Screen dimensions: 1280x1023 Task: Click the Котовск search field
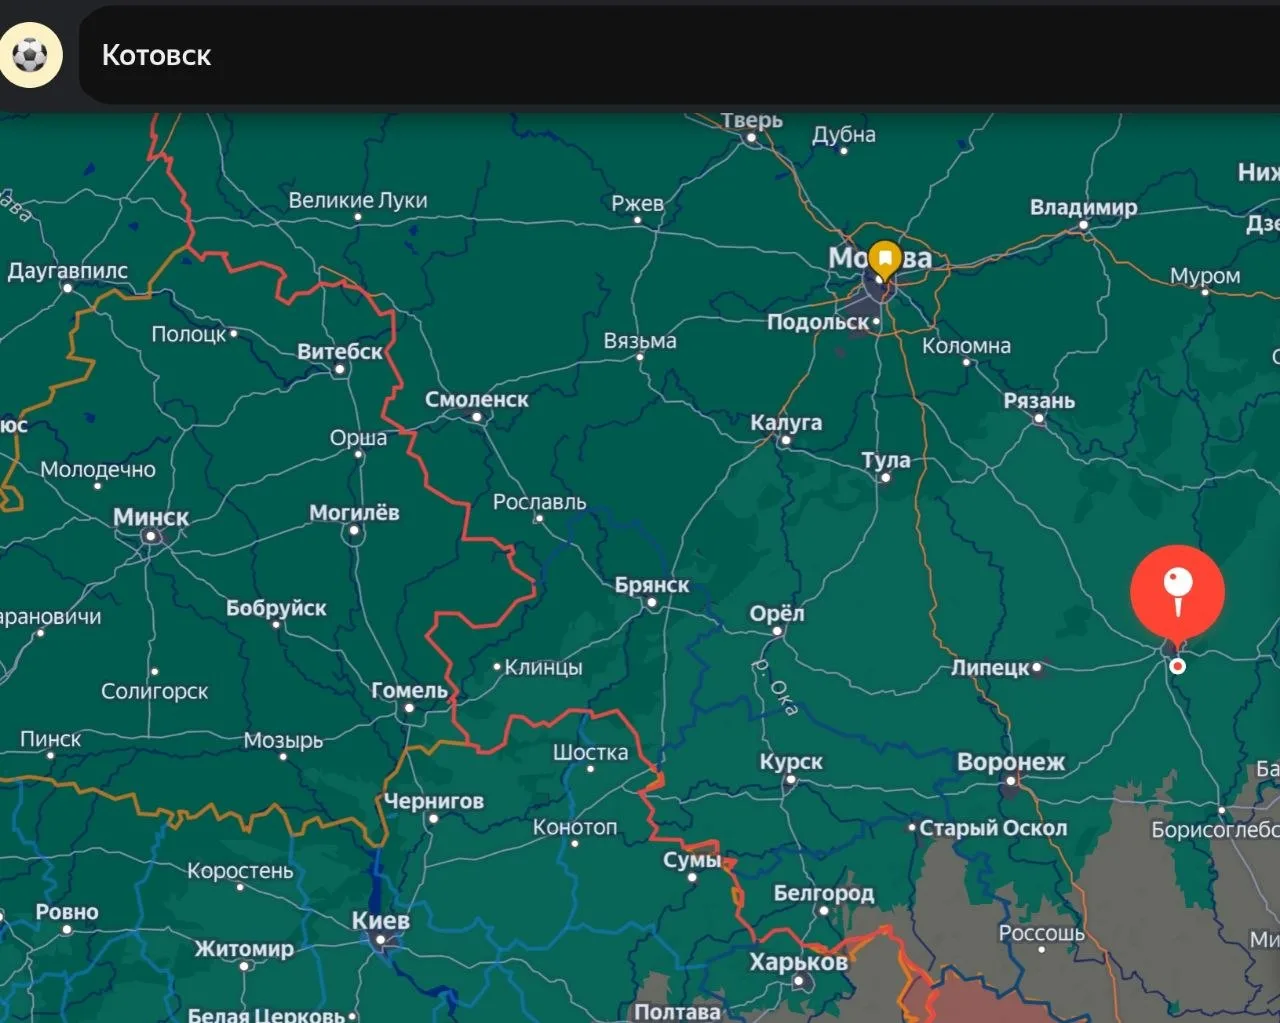pyautogui.click(x=680, y=55)
